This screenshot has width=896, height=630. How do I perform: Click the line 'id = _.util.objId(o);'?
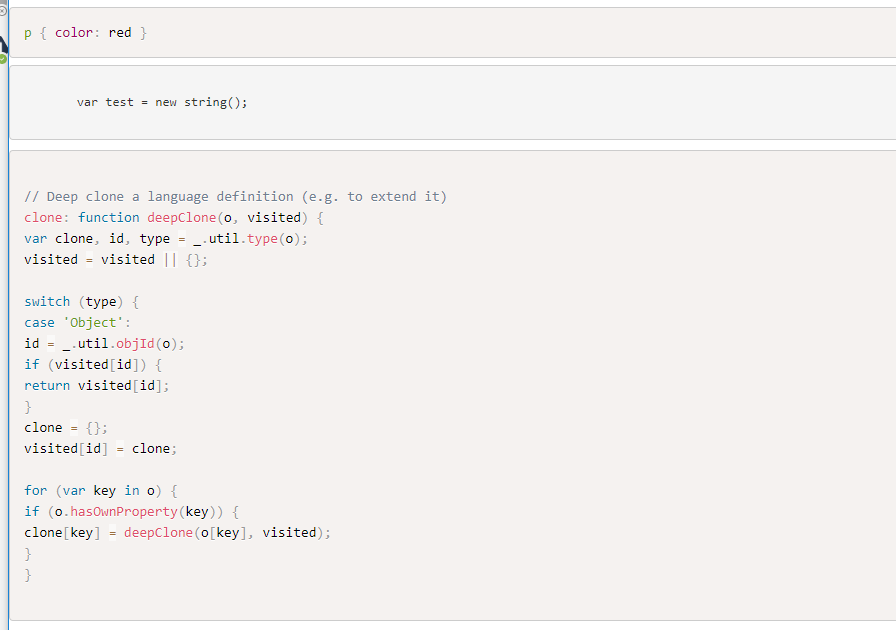pos(105,344)
